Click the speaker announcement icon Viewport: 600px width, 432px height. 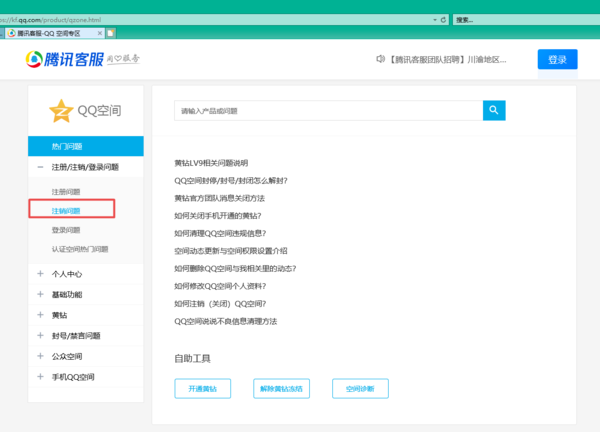tap(380, 60)
